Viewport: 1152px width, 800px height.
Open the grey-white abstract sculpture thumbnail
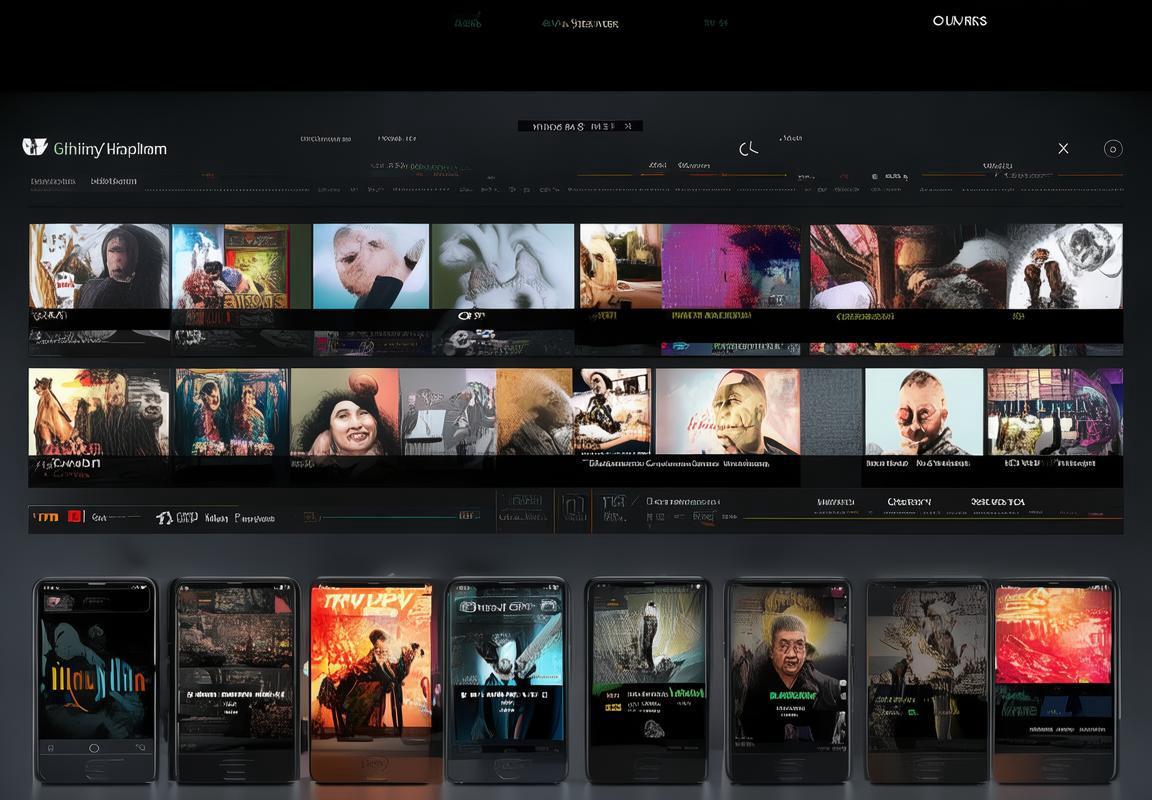(x=503, y=266)
